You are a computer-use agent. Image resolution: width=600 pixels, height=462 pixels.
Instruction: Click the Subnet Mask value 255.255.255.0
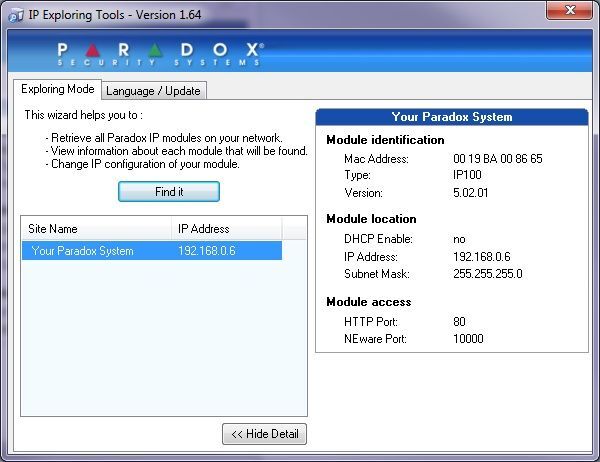[488, 274]
